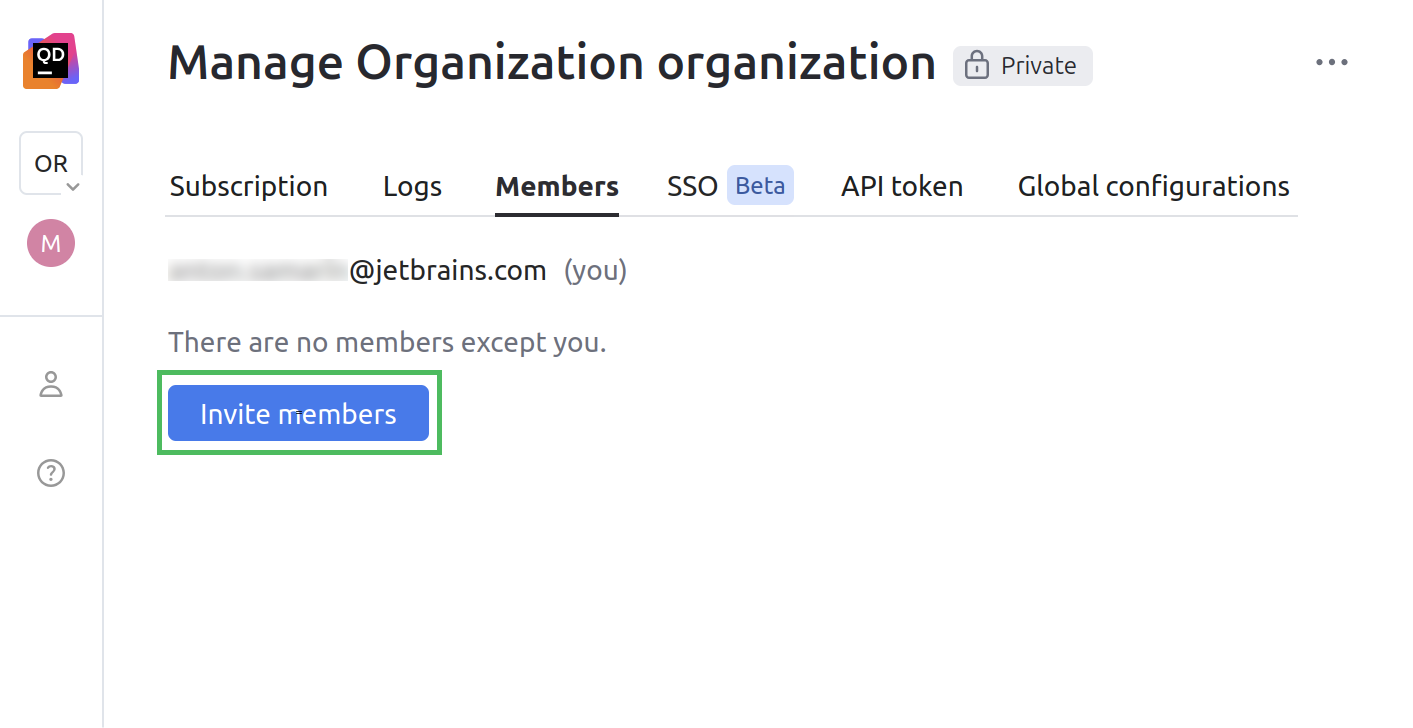
Task: Open help via the question mark icon
Action: pyautogui.click(x=51, y=472)
